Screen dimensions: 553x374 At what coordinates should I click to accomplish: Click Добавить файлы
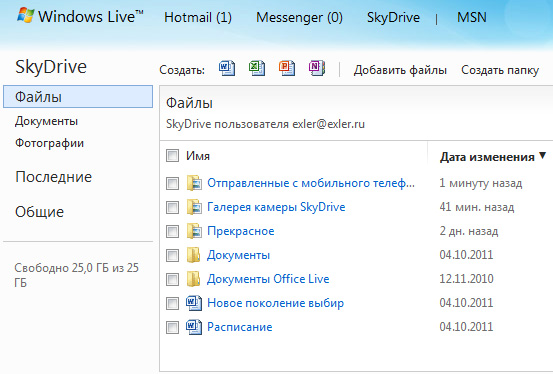(x=400, y=70)
